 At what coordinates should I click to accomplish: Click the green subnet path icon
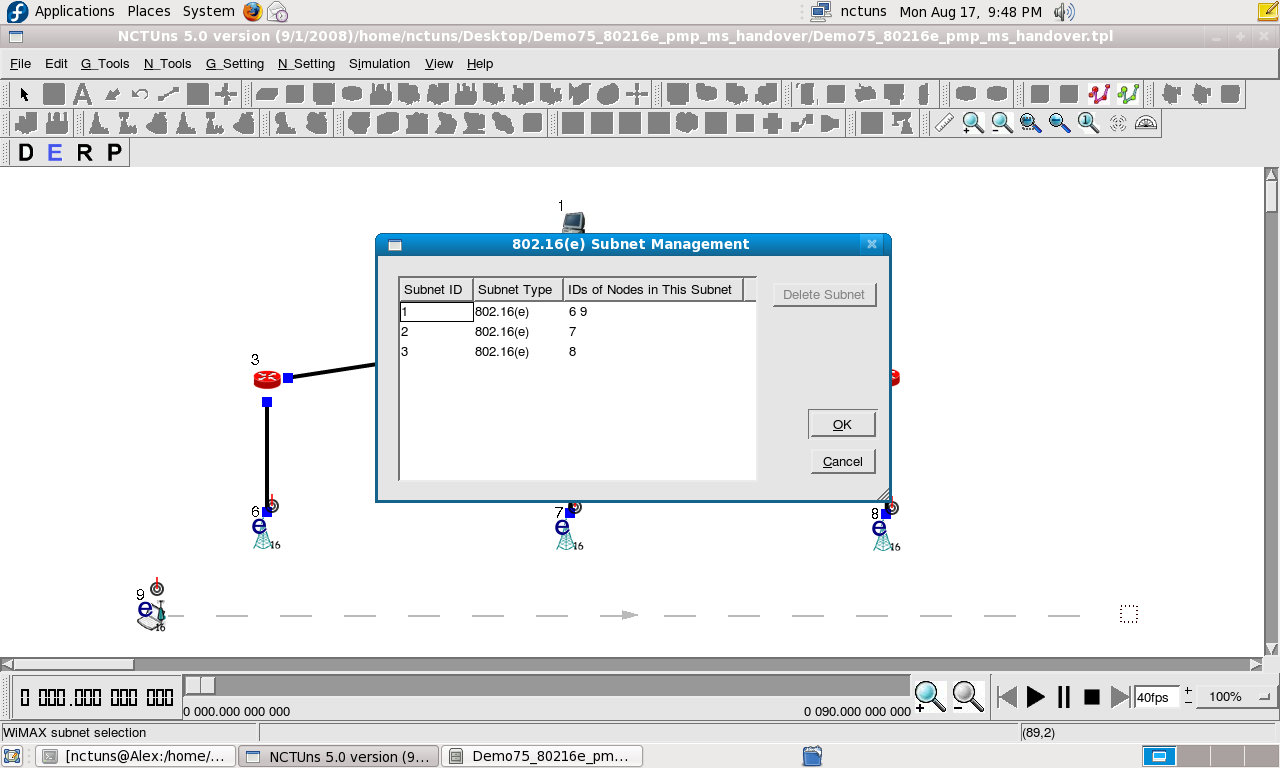[1128, 94]
